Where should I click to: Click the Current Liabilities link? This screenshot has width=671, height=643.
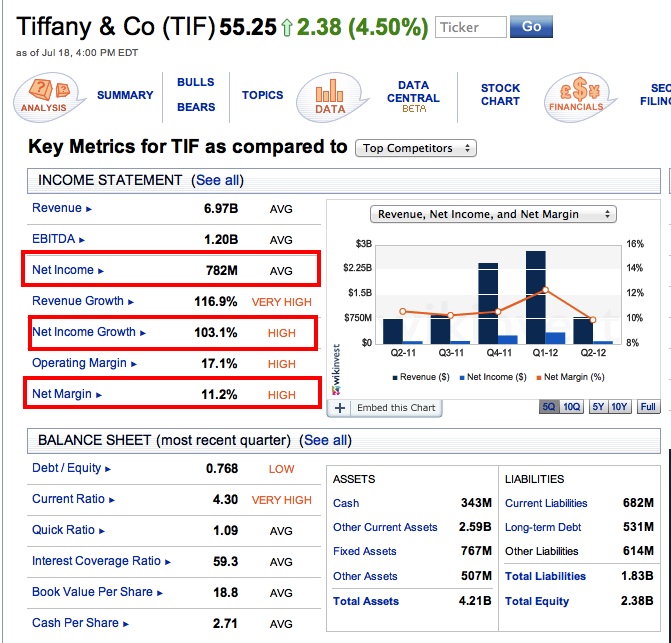546,503
